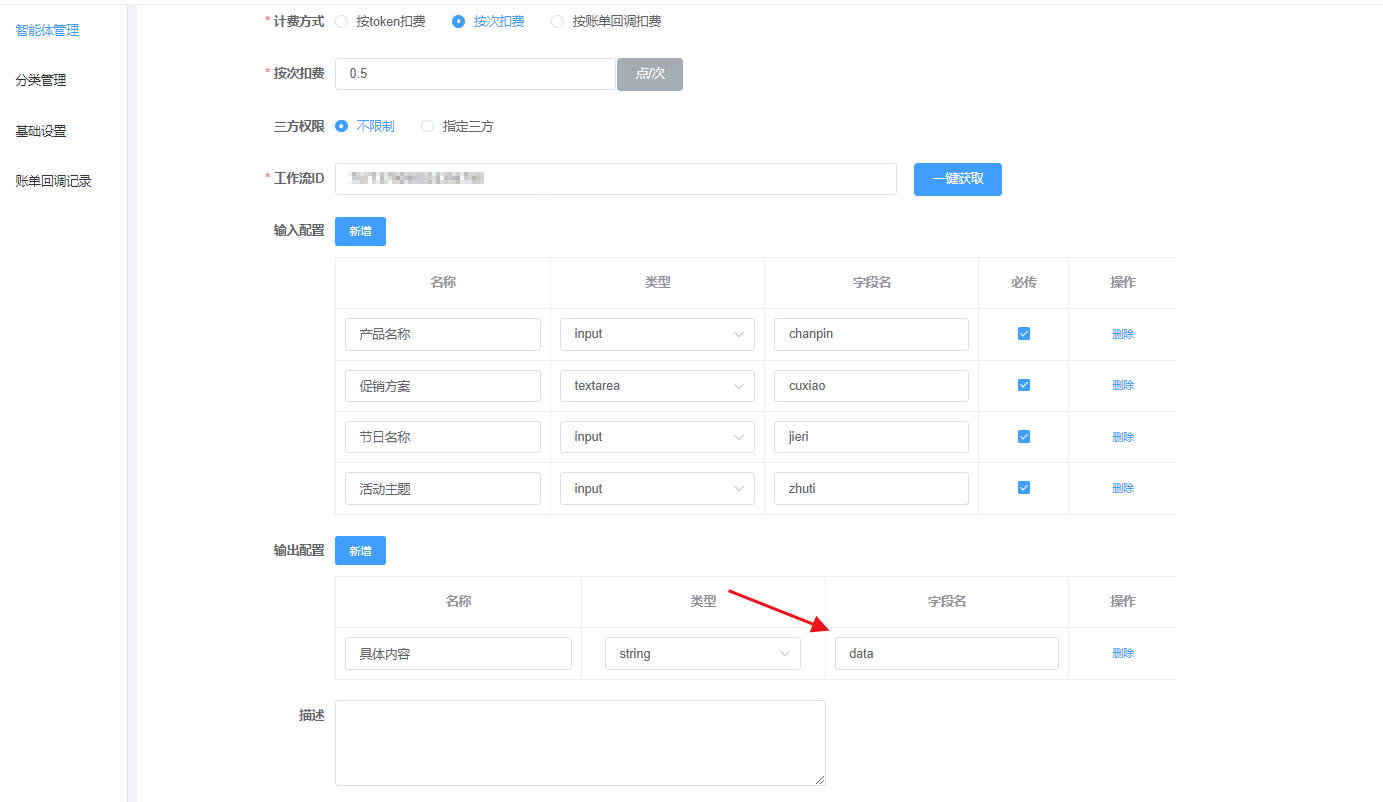Click the data 字段名 output field

(946, 654)
